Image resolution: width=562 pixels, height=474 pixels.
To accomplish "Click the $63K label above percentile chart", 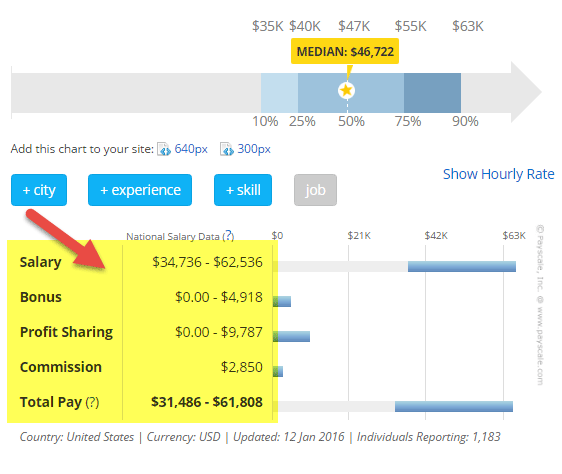I will [x=468, y=26].
